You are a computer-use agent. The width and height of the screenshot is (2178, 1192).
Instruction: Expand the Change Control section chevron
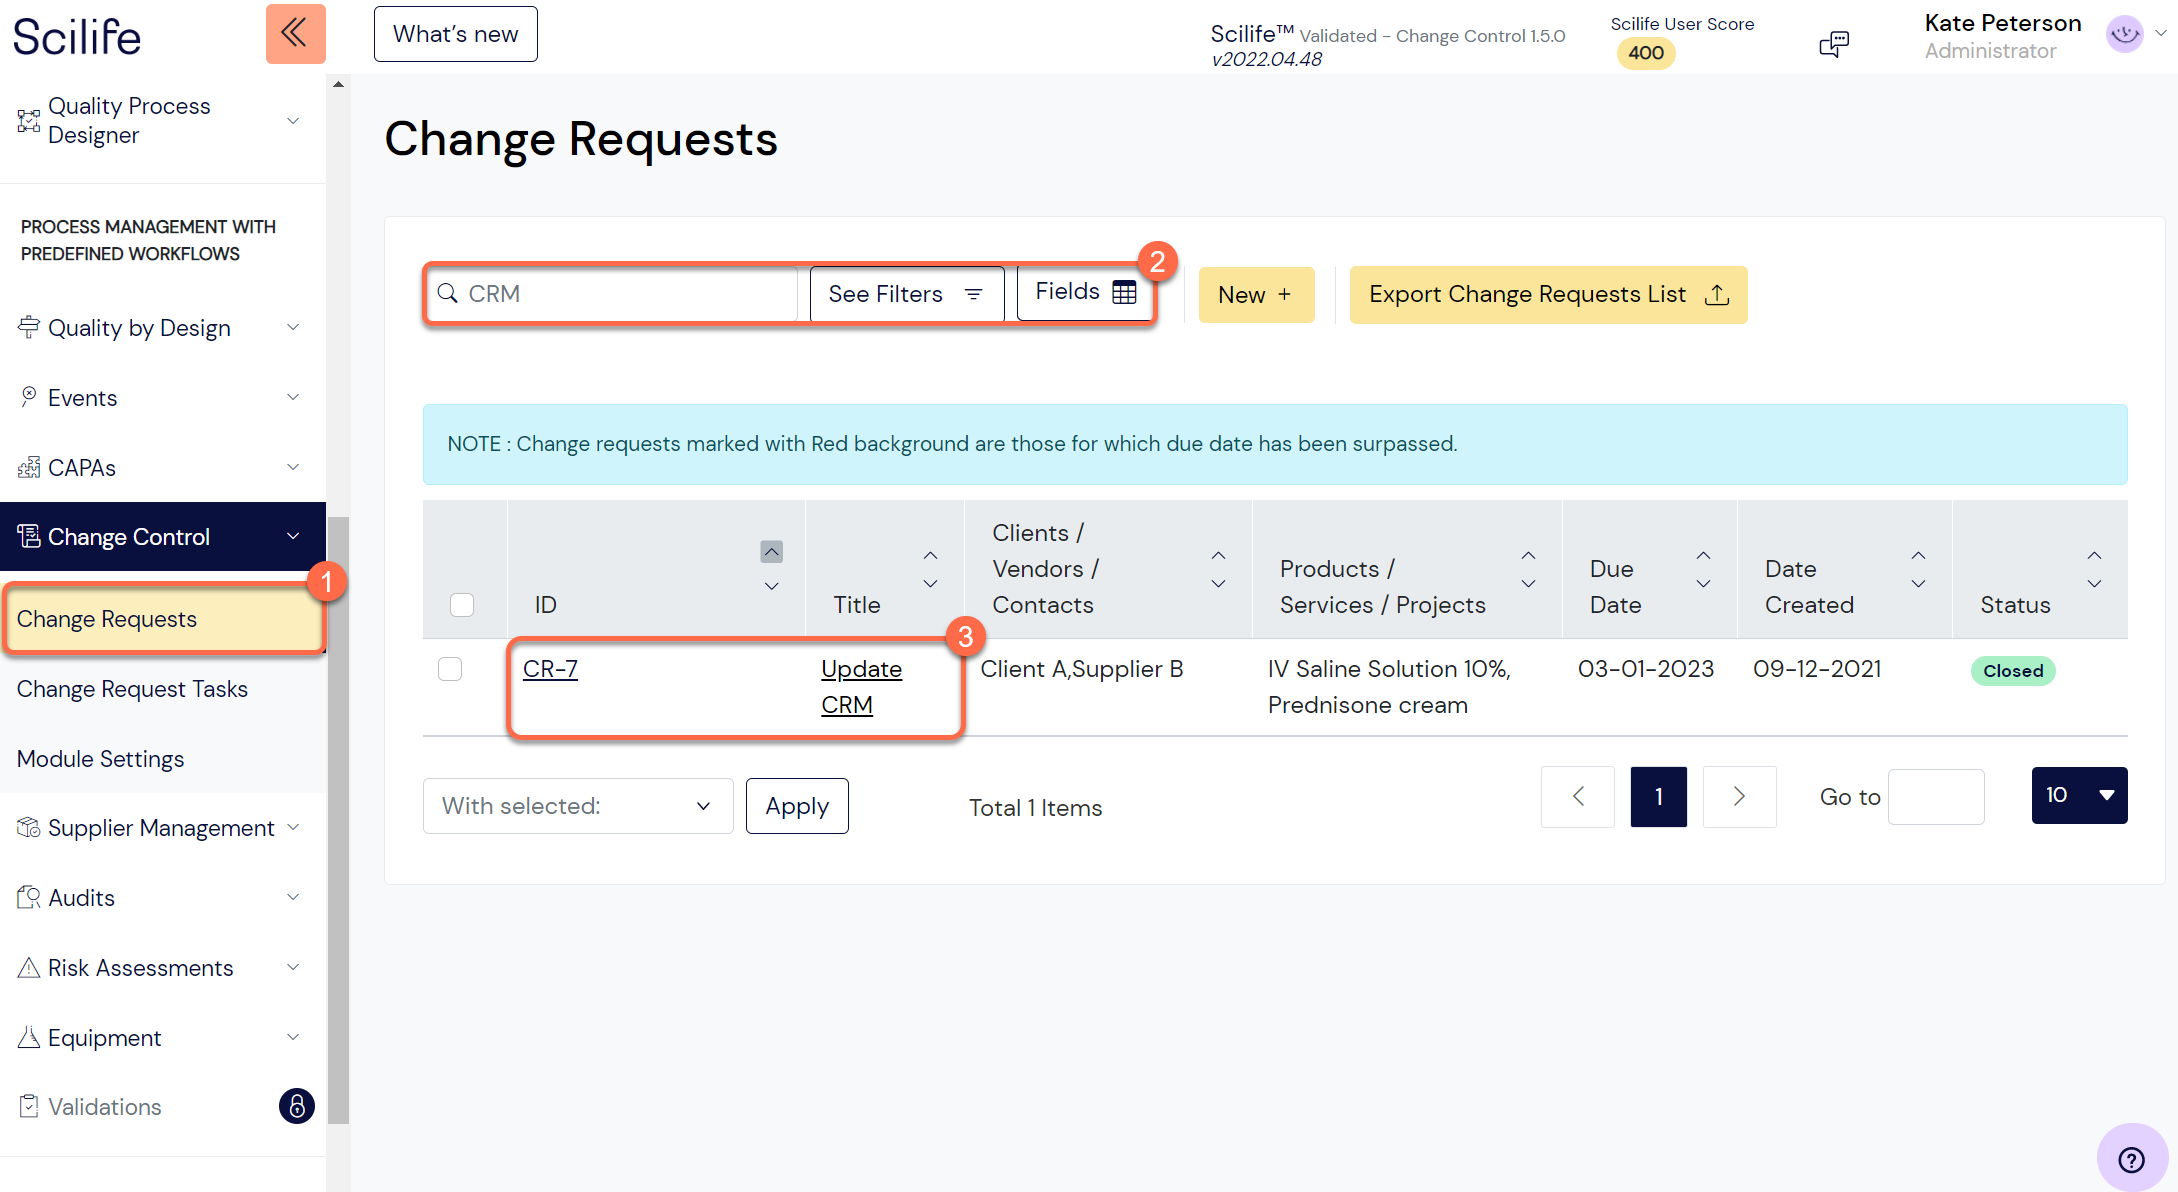click(293, 536)
